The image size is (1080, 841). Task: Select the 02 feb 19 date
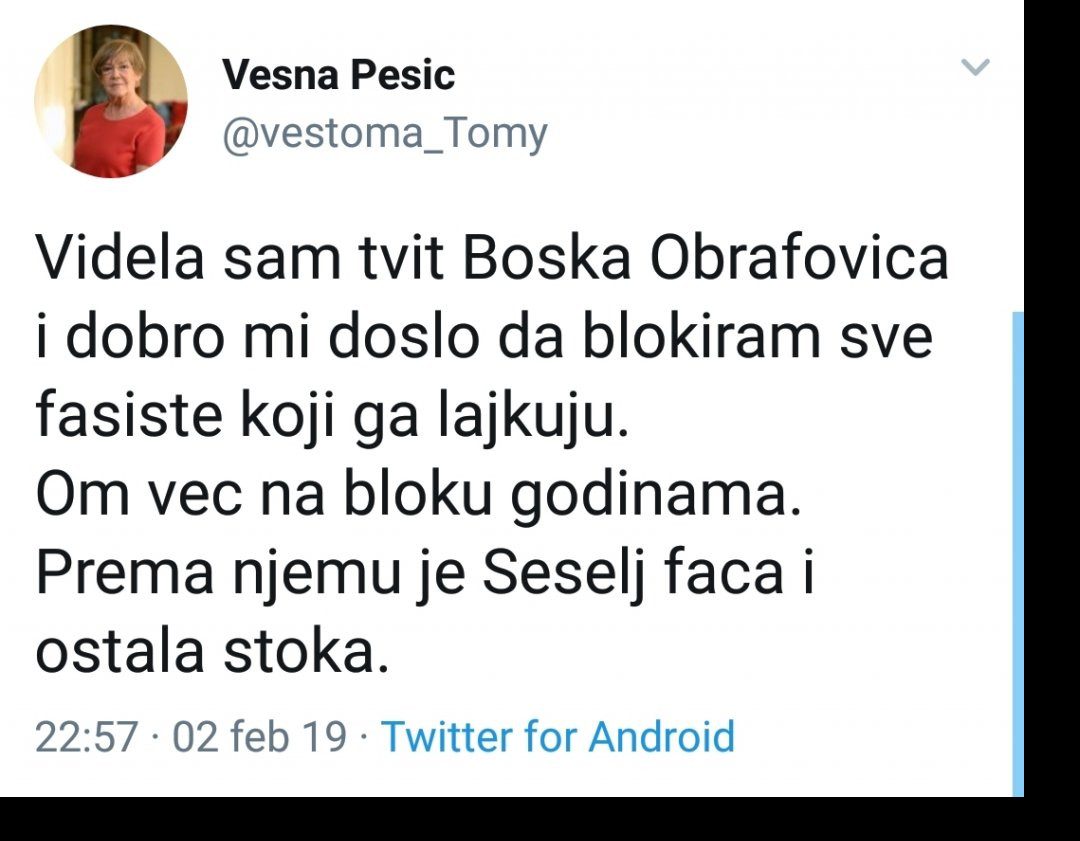coord(259,737)
